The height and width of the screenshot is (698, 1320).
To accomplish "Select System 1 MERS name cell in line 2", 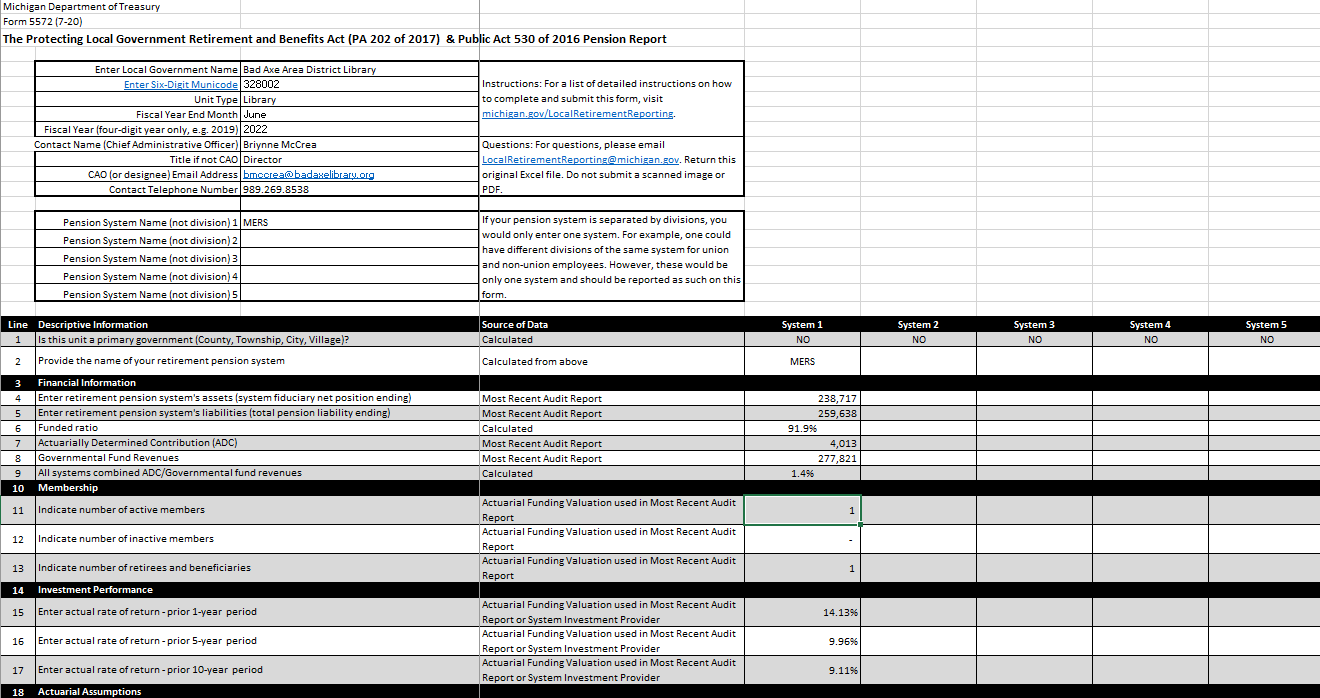I will coord(802,361).
